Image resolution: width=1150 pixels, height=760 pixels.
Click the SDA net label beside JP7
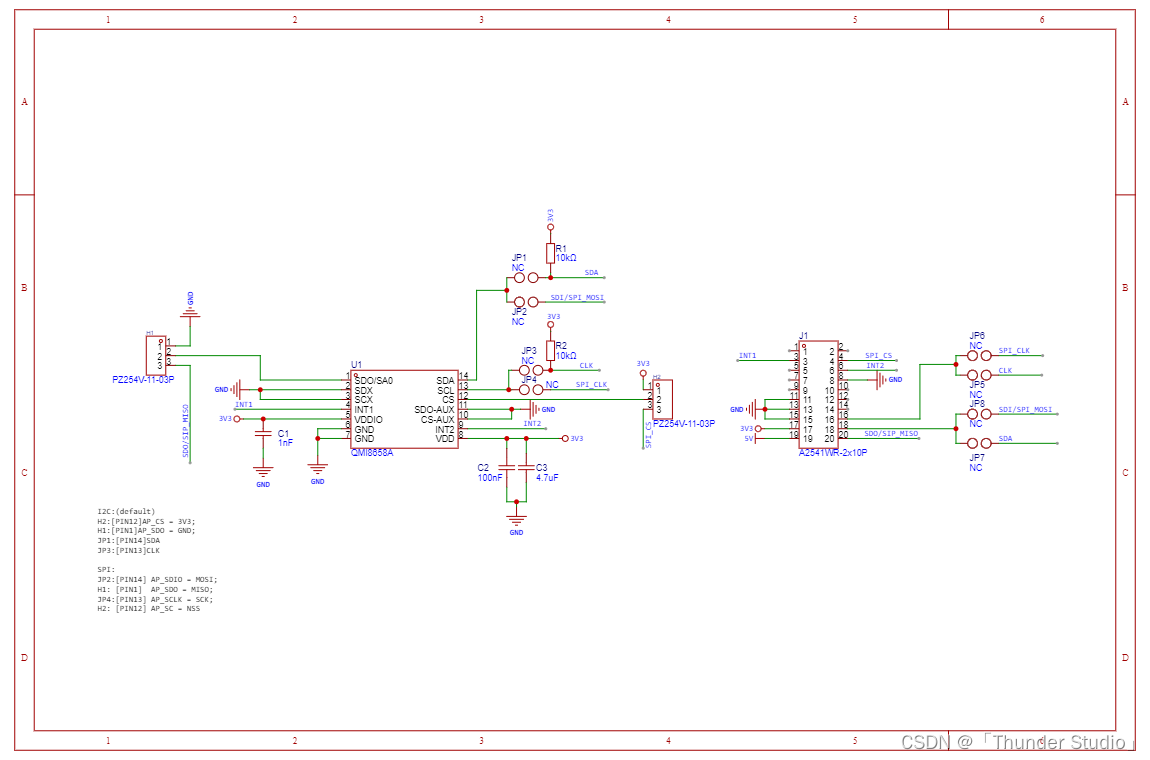point(1006,439)
